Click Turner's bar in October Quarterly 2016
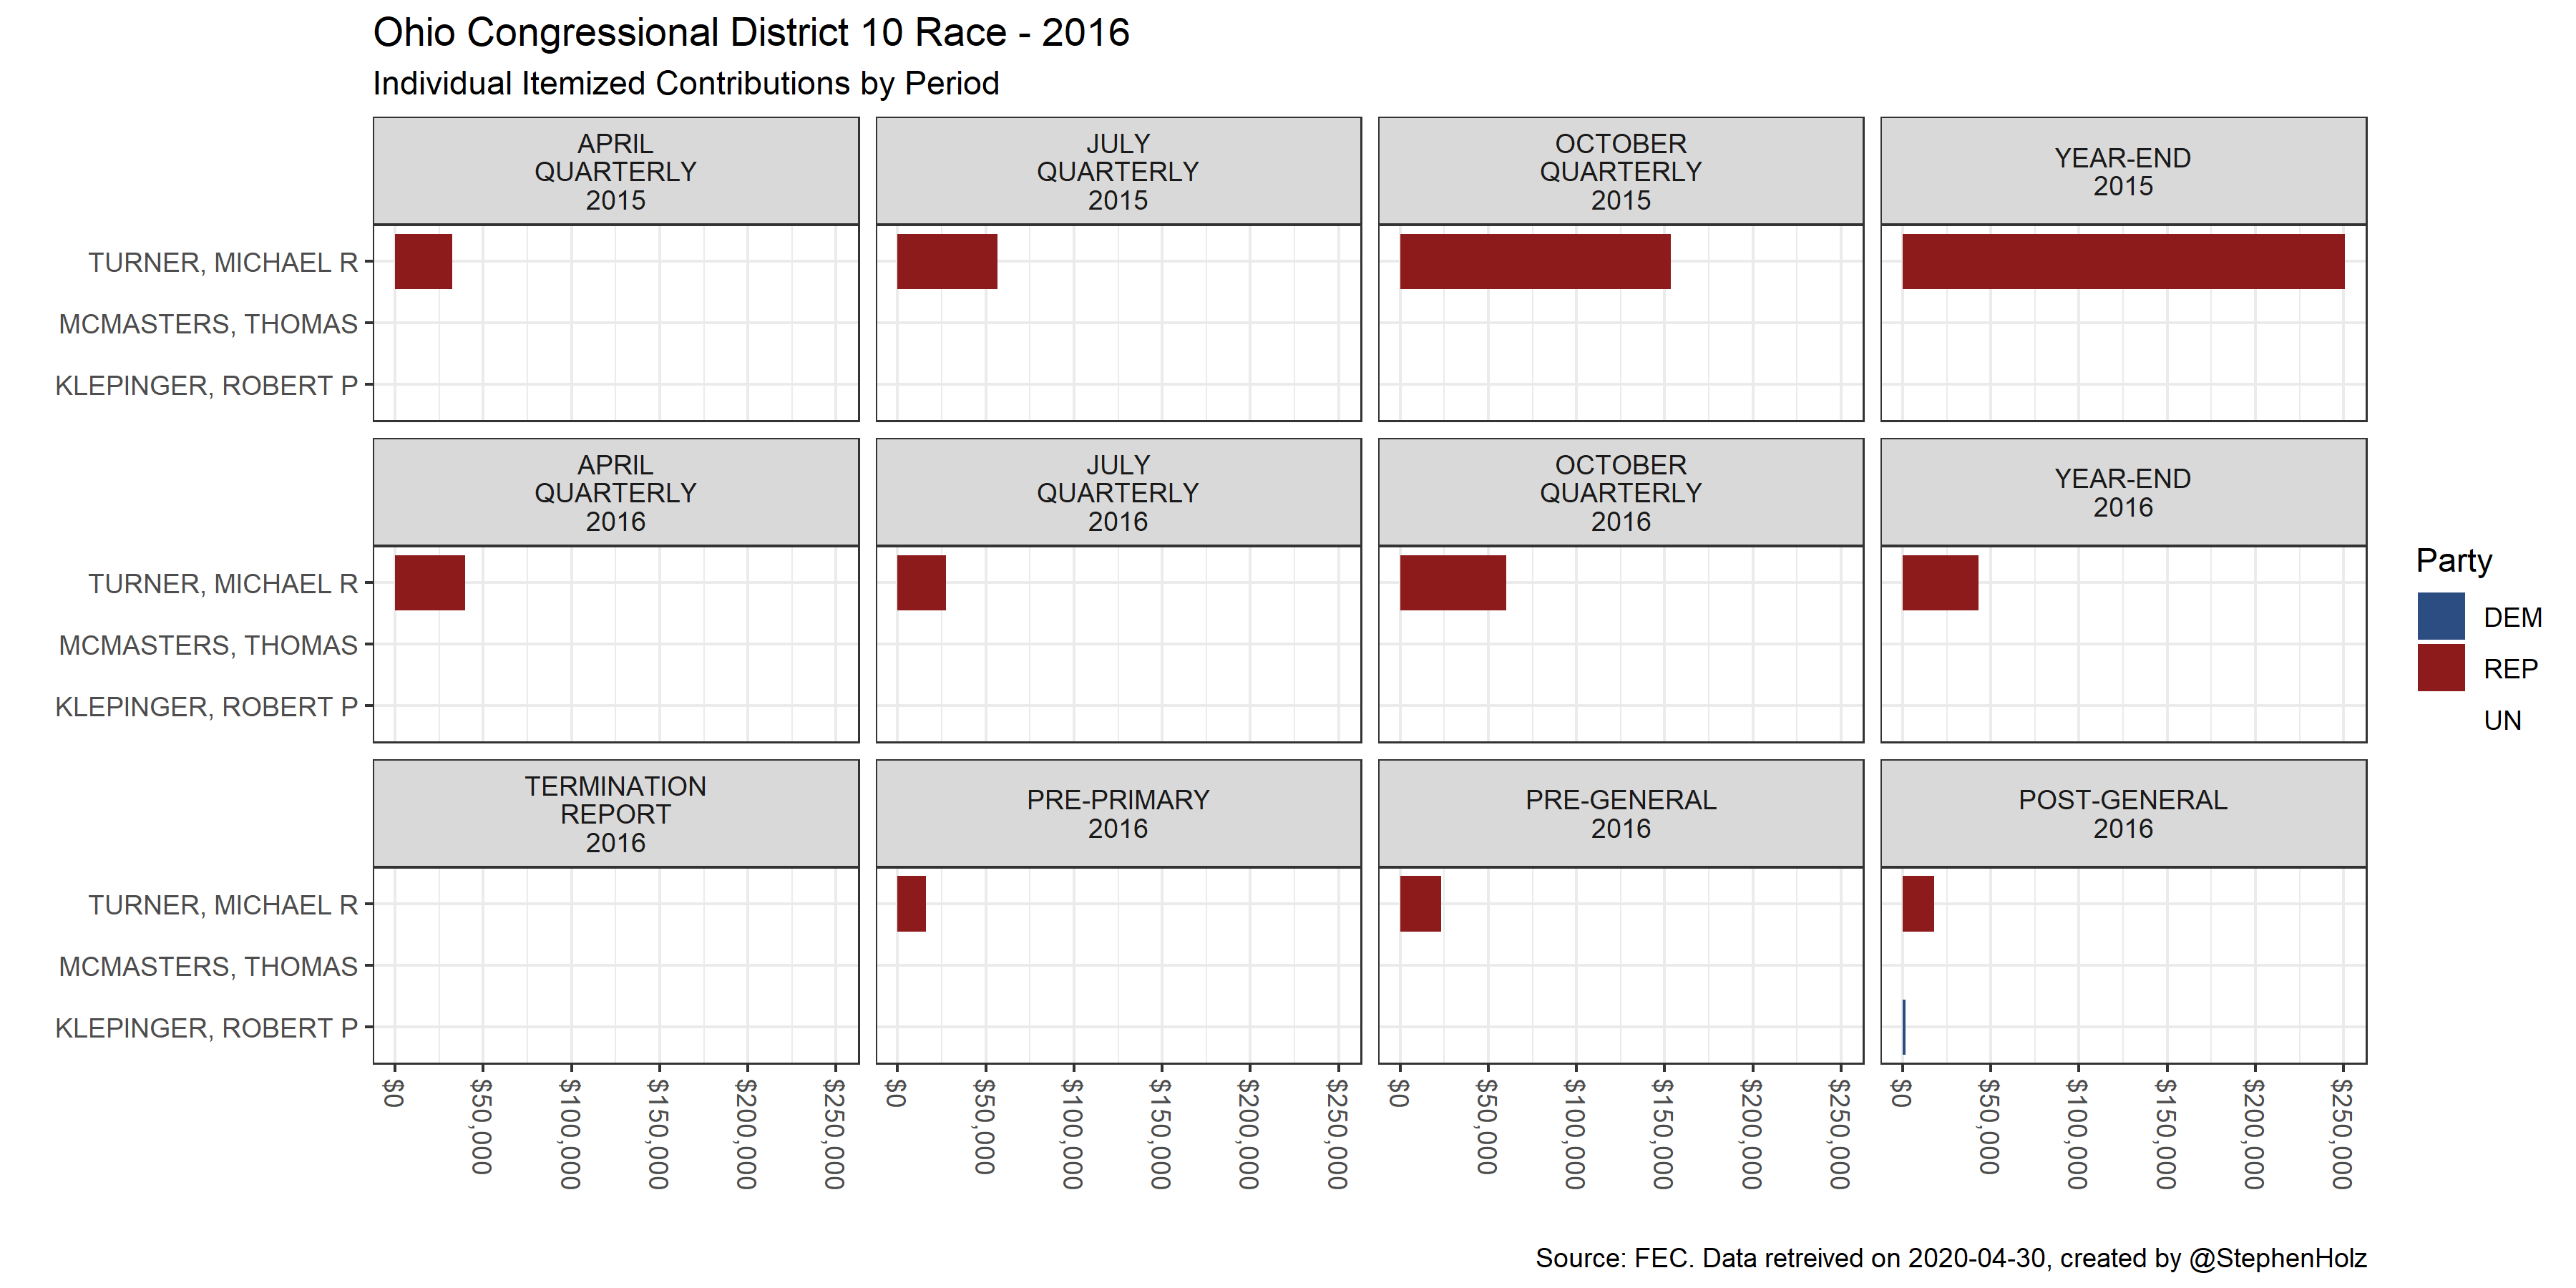The width and height of the screenshot is (2576, 1288). (1452, 583)
